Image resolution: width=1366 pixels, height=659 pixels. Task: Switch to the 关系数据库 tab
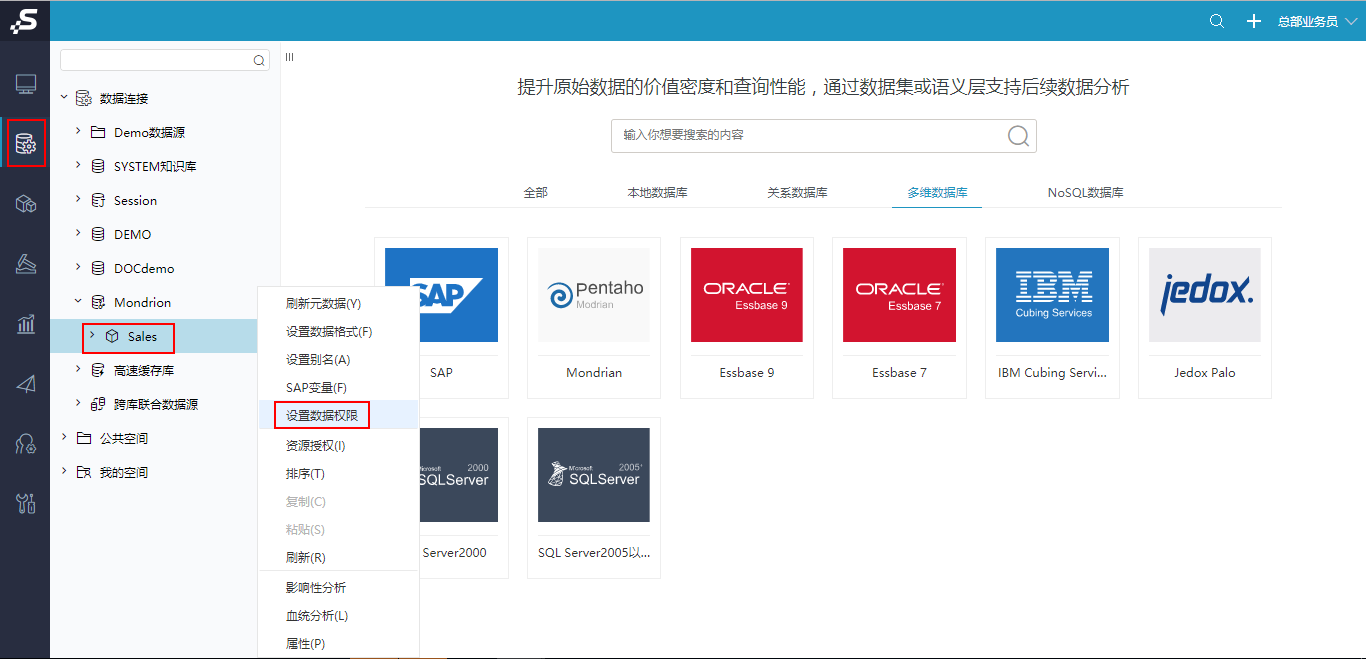797,192
